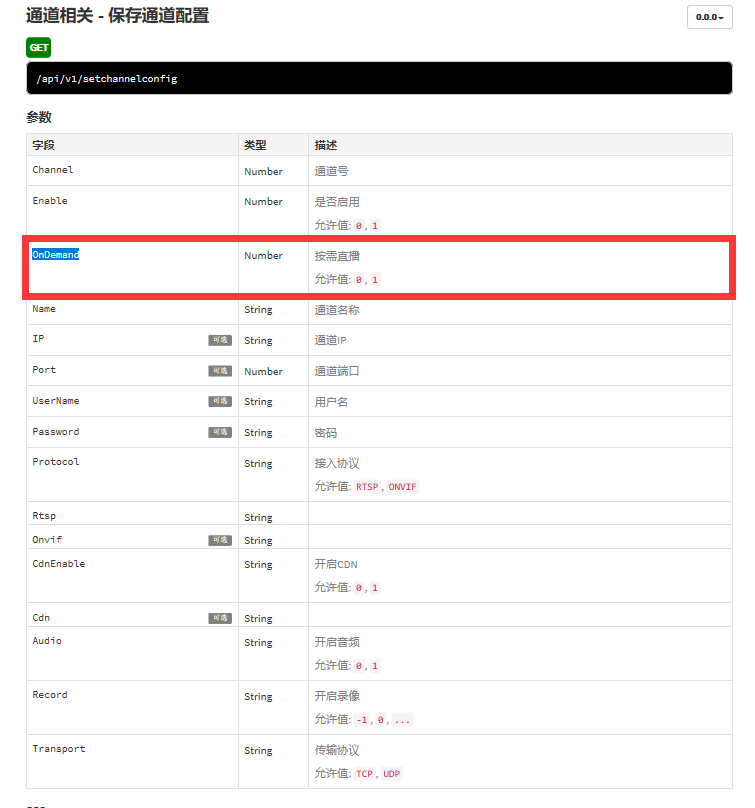Image resolution: width=755 pixels, height=808 pixels.
Task: Click the Name field name
Action: pos(44,309)
